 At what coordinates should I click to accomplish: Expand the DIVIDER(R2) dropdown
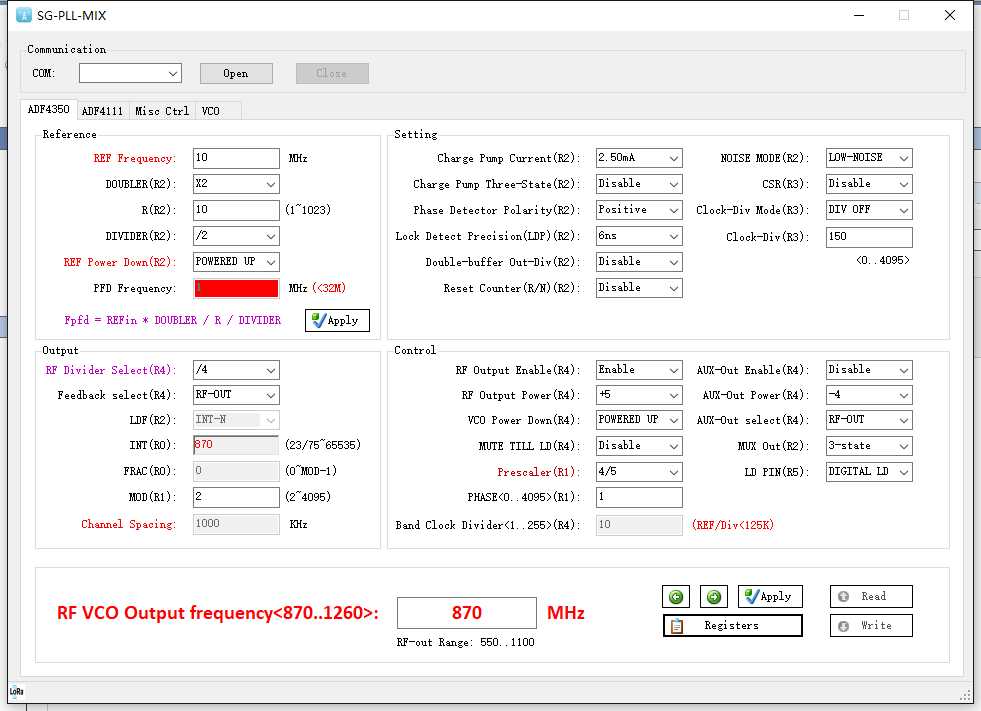tap(236, 236)
